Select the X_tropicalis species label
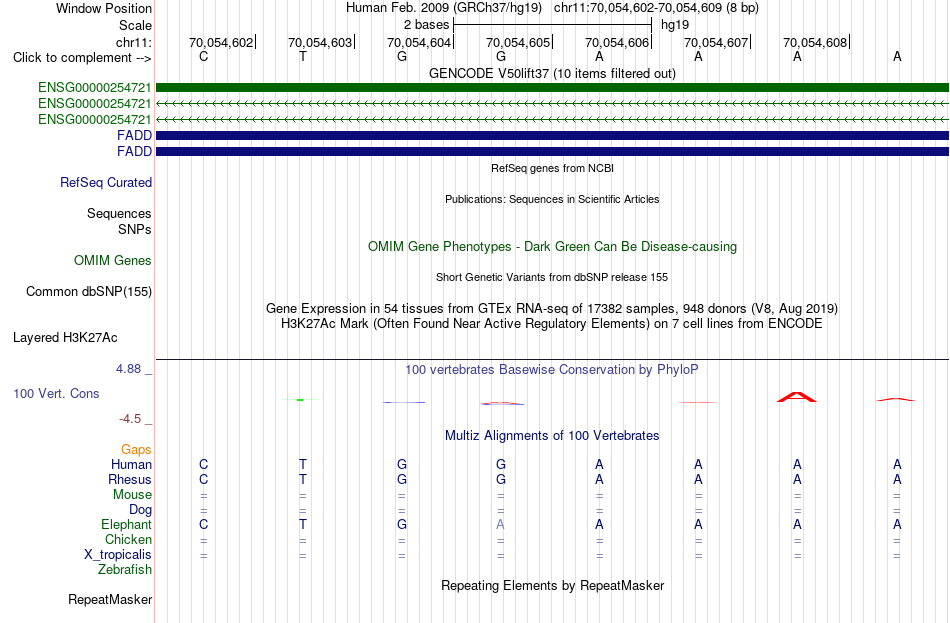This screenshot has width=950, height=623. tap(118, 555)
